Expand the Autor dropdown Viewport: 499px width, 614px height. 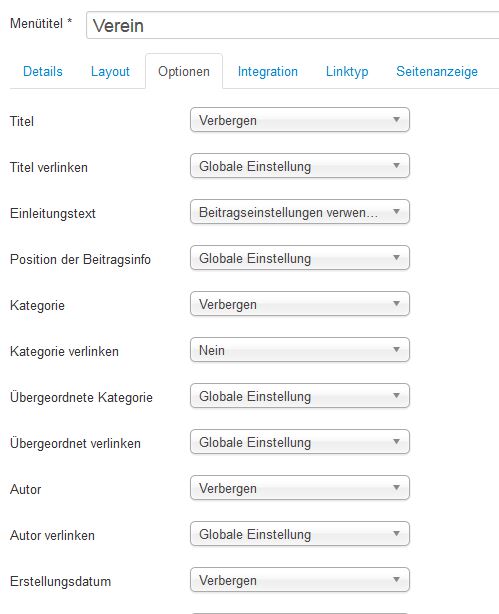pyautogui.click(x=300, y=488)
